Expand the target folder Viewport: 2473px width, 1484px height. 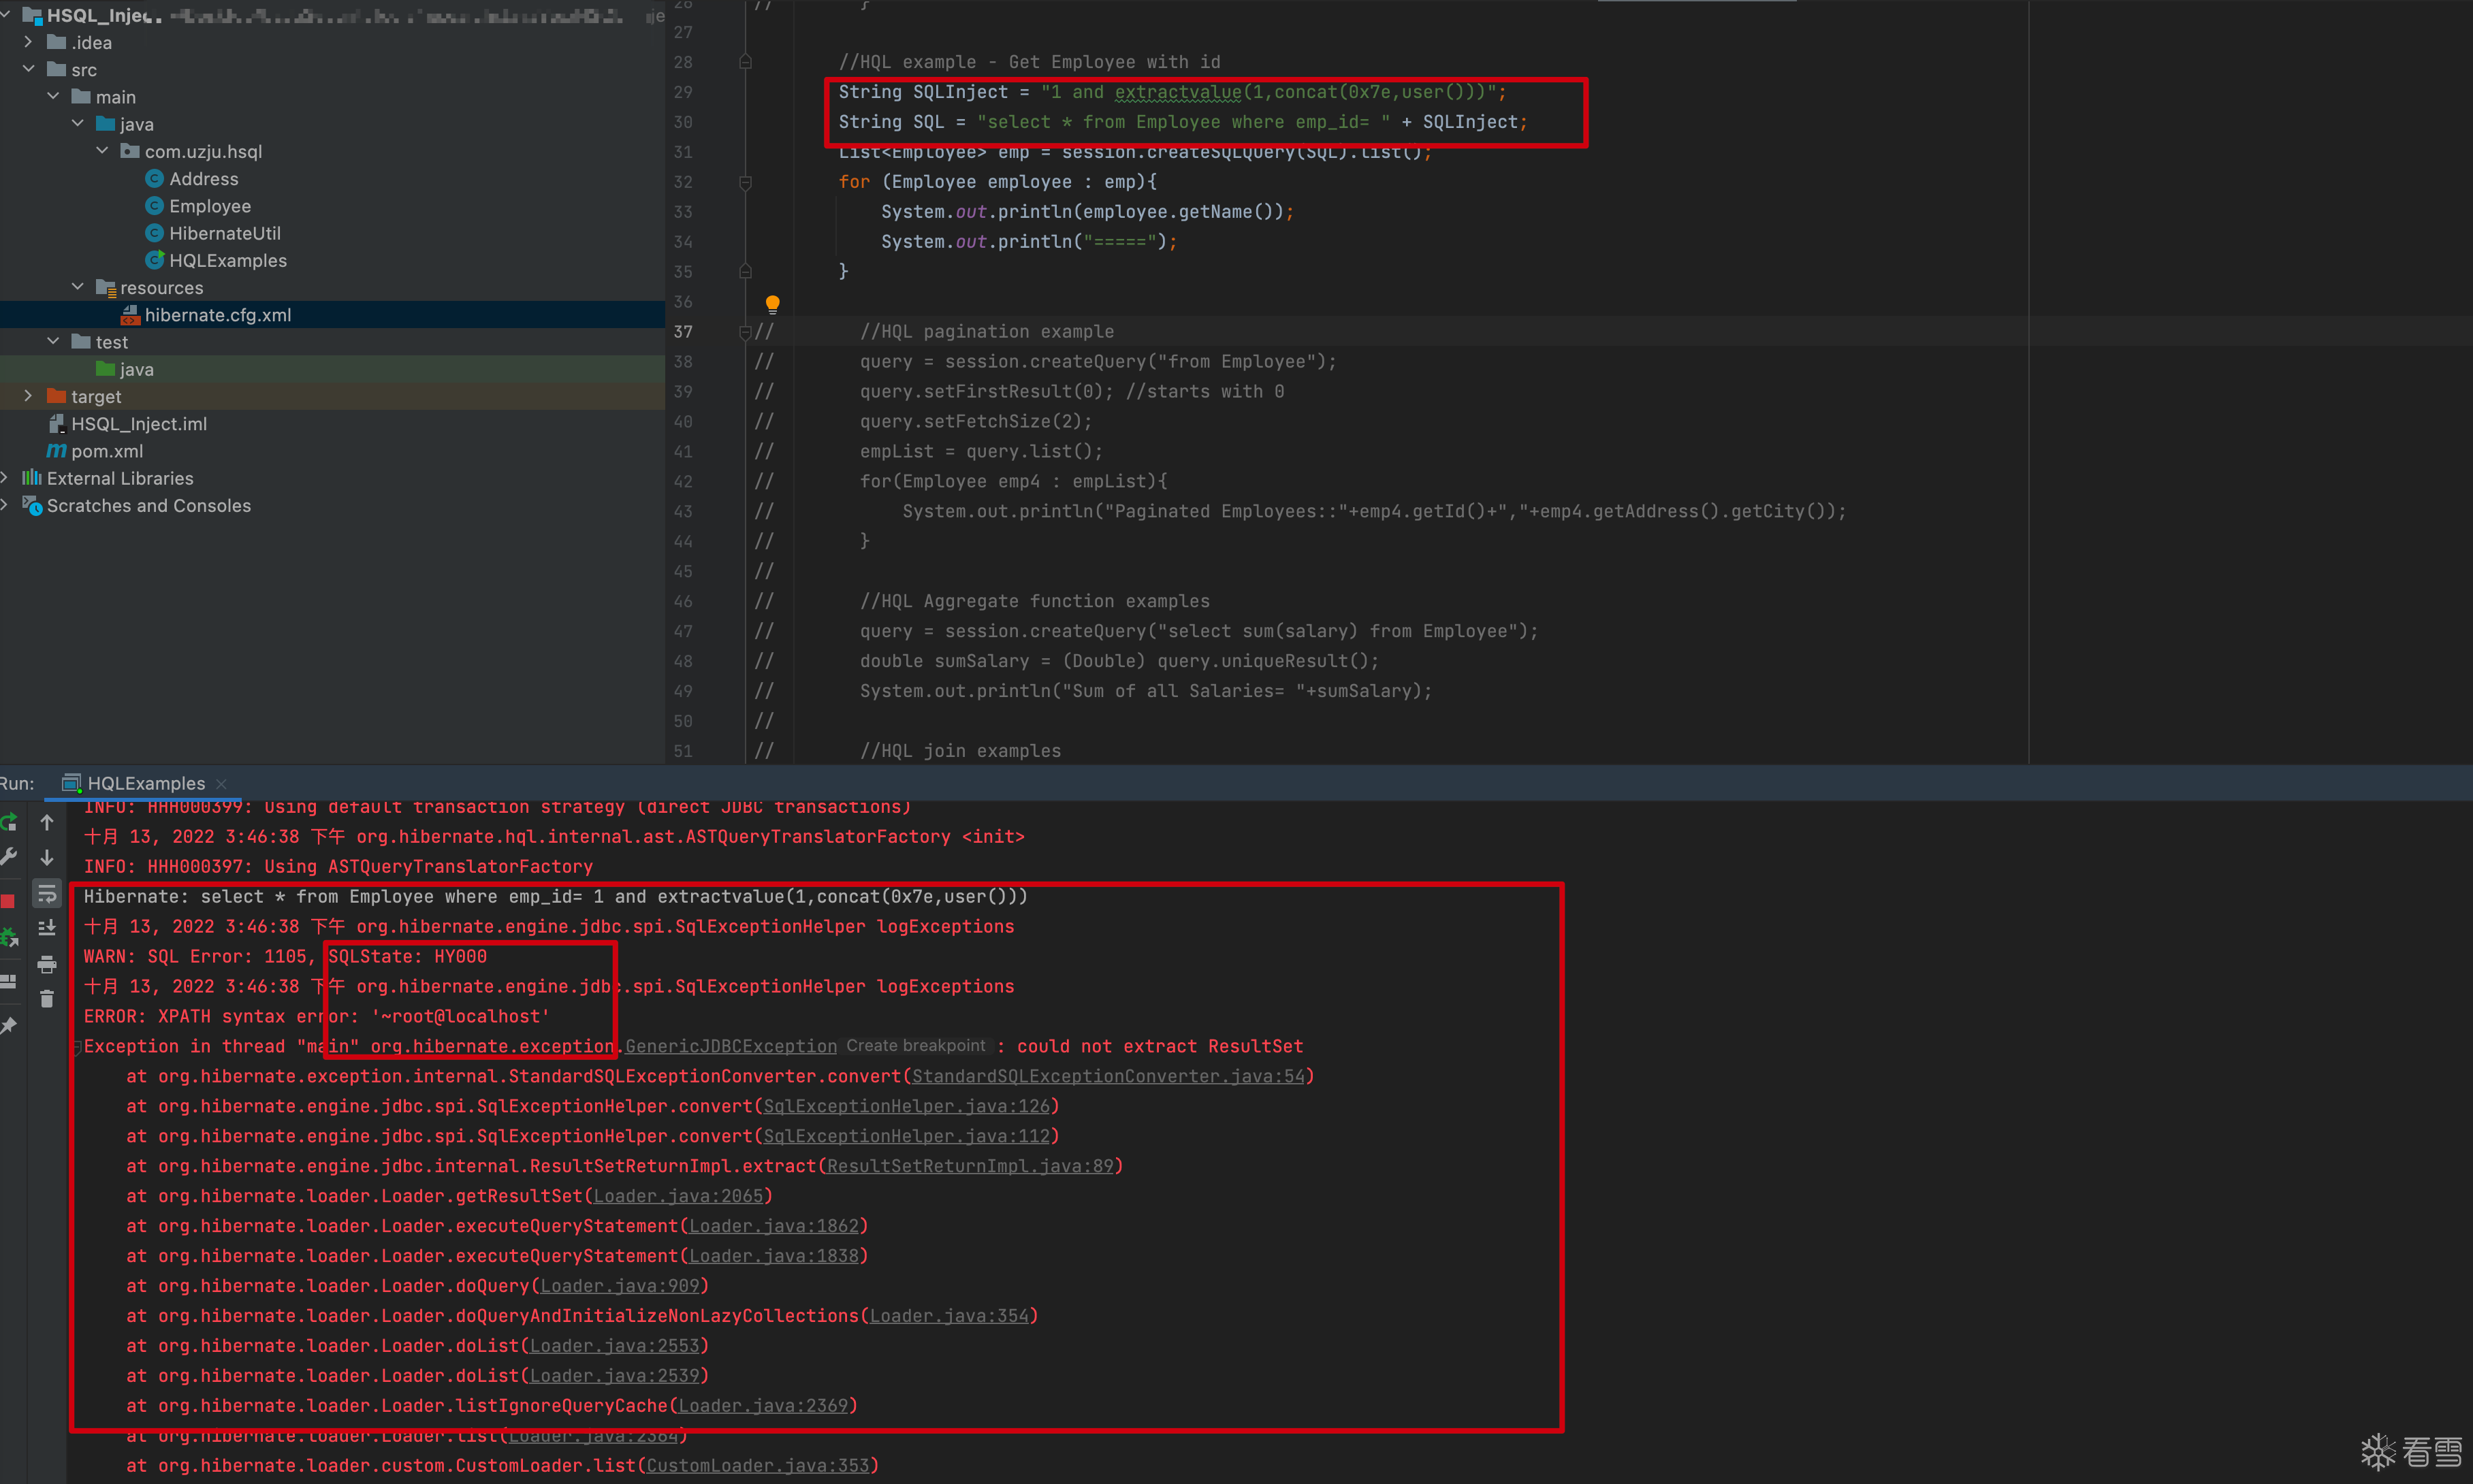pyautogui.click(x=28, y=396)
